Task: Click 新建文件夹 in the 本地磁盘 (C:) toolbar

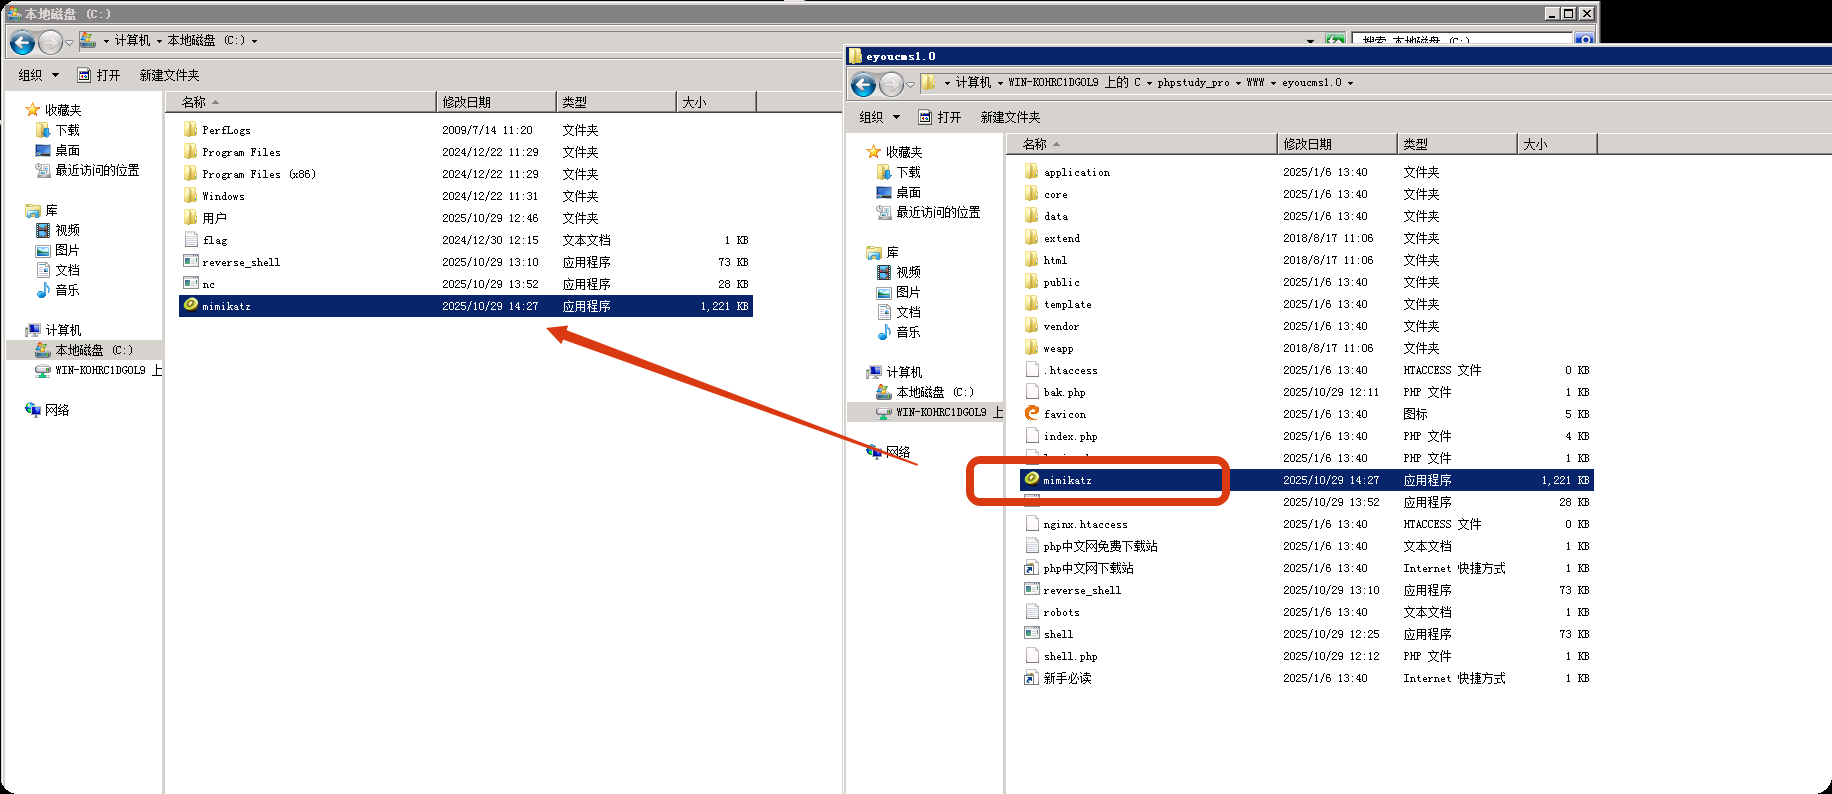Action: (x=169, y=75)
